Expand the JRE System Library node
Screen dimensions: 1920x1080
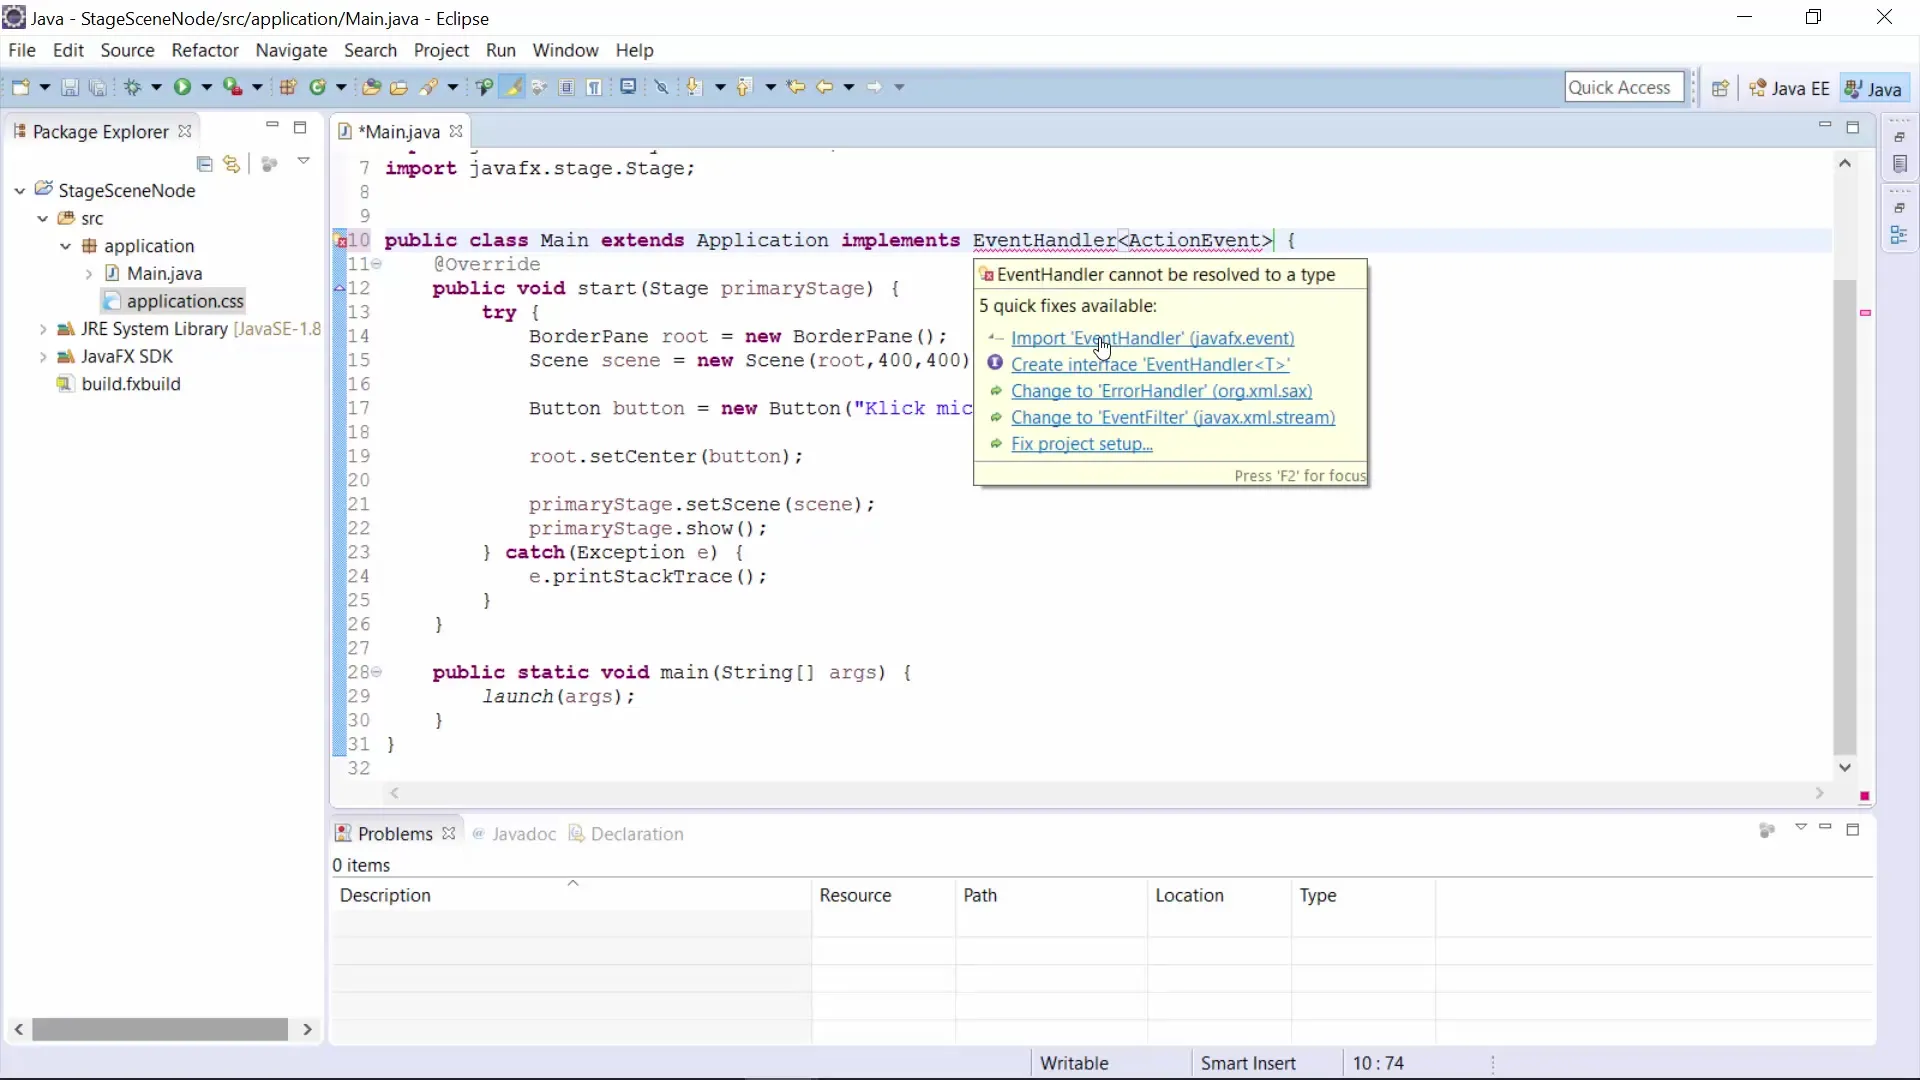43,329
